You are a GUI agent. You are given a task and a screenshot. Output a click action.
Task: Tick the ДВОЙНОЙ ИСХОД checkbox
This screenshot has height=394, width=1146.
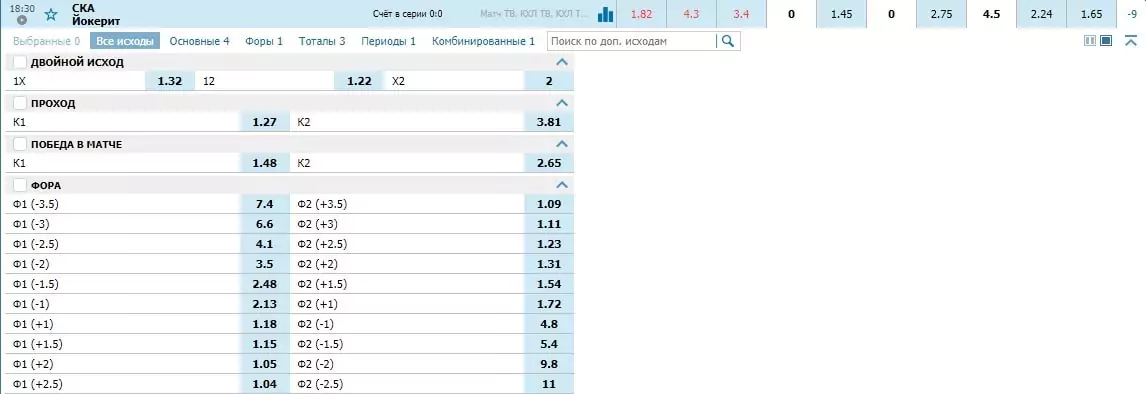coord(20,62)
